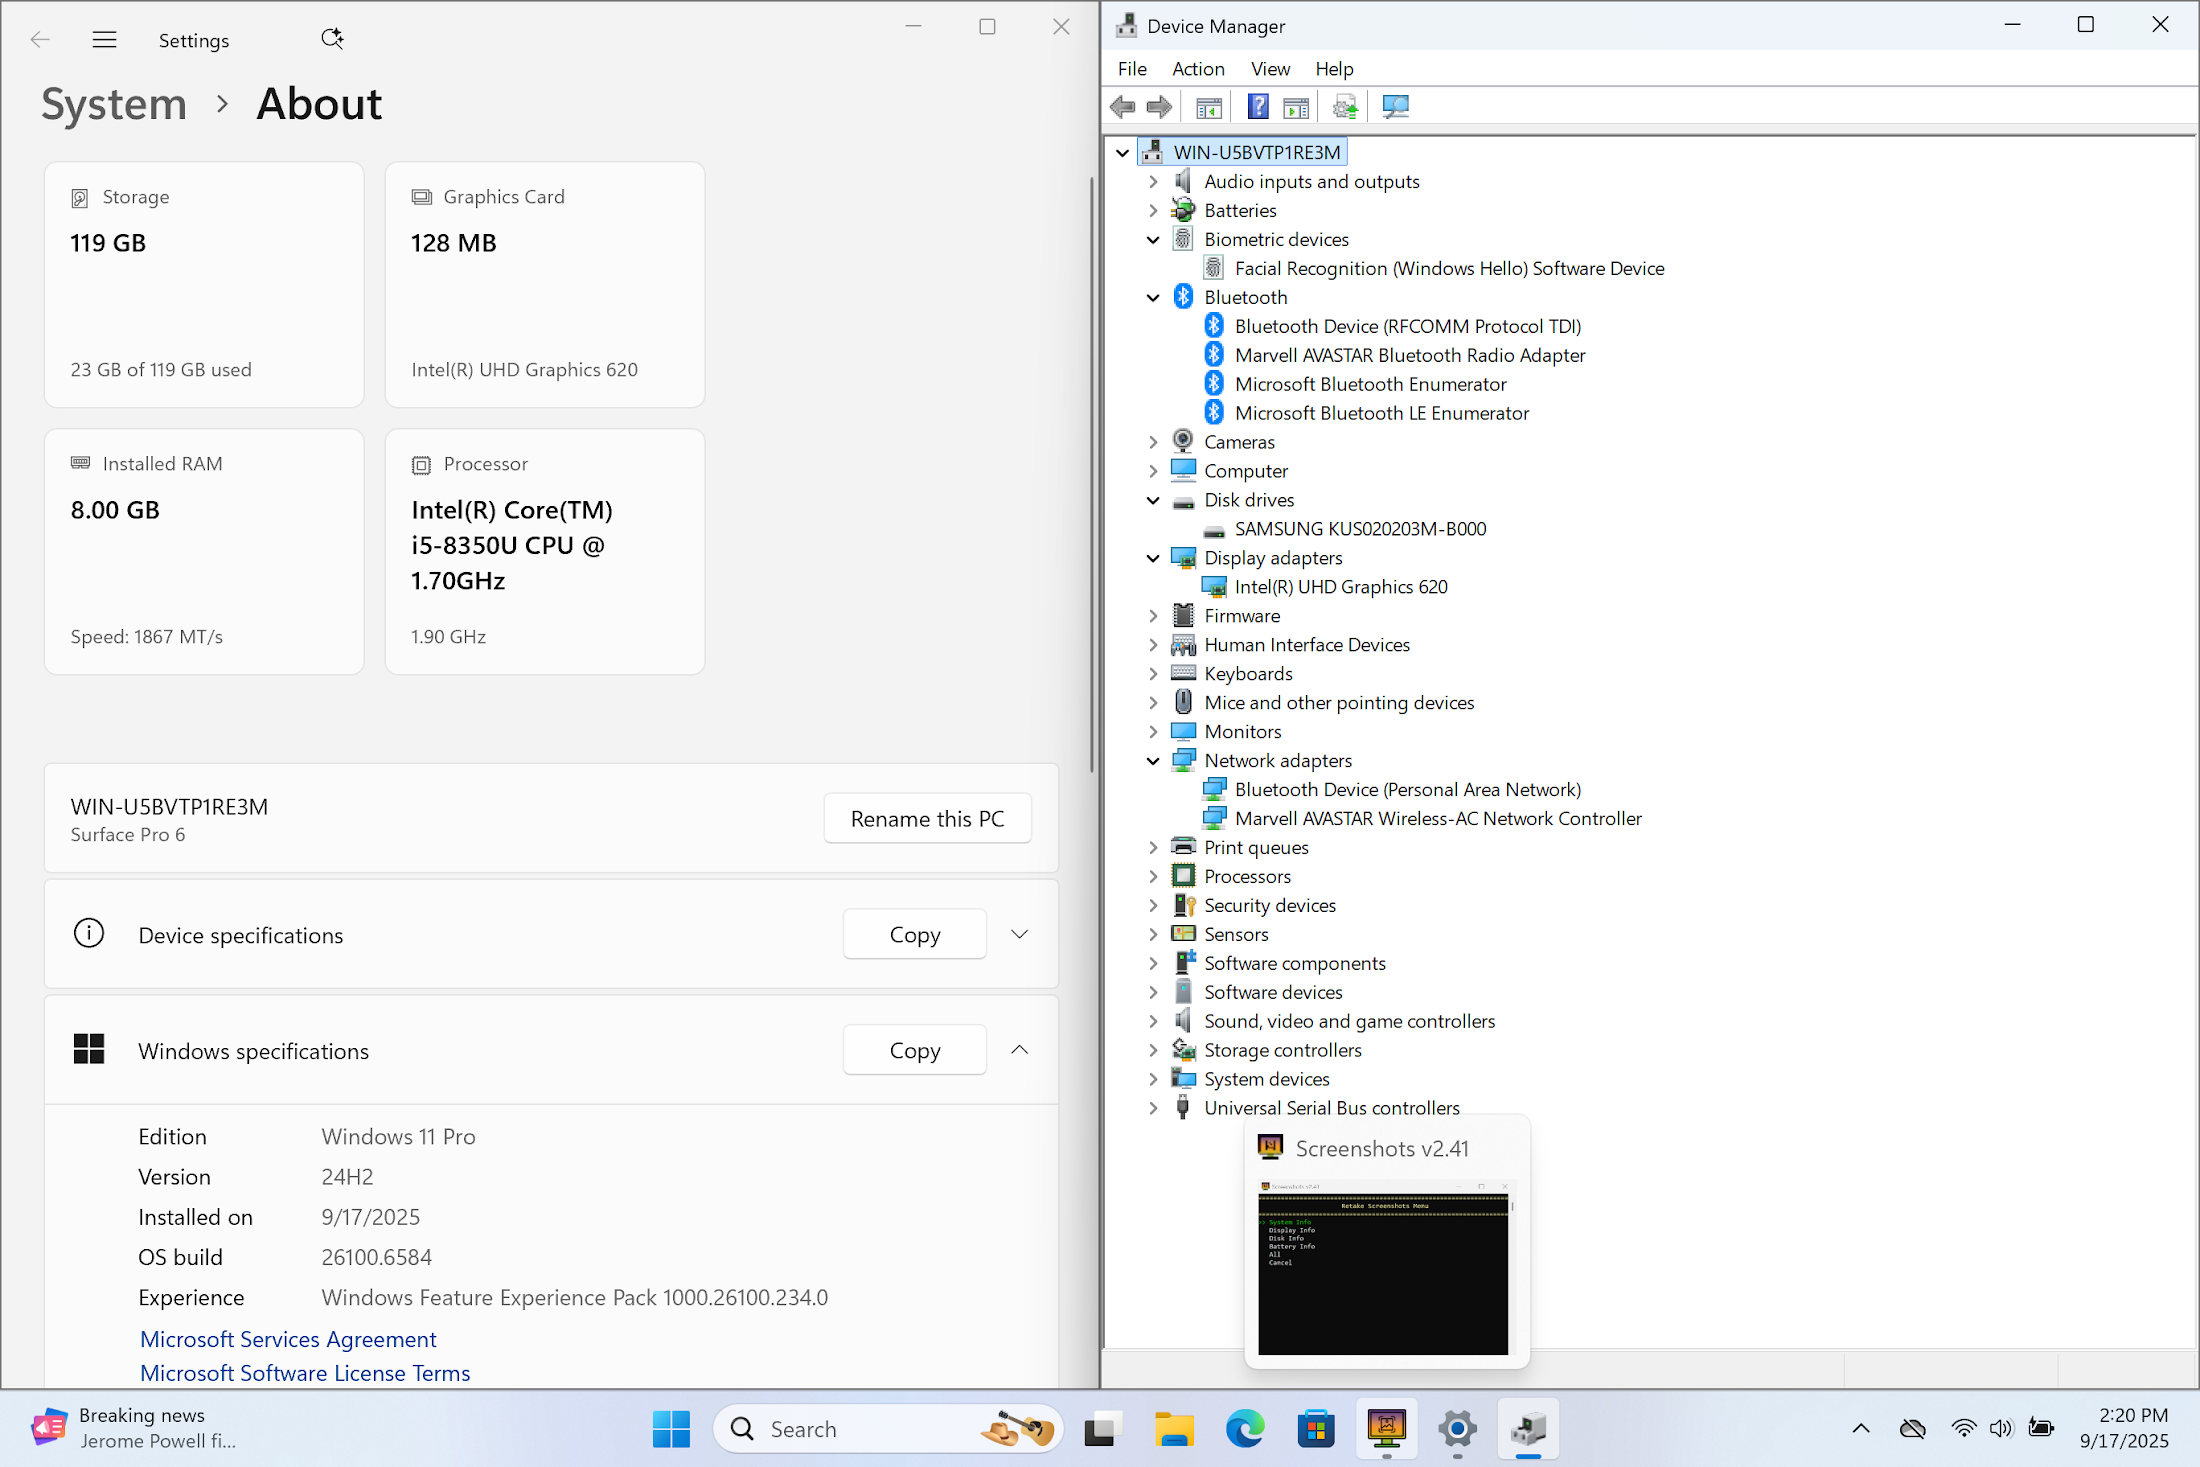Collapse the Display adapters node
This screenshot has width=2200, height=1467.
(x=1153, y=558)
